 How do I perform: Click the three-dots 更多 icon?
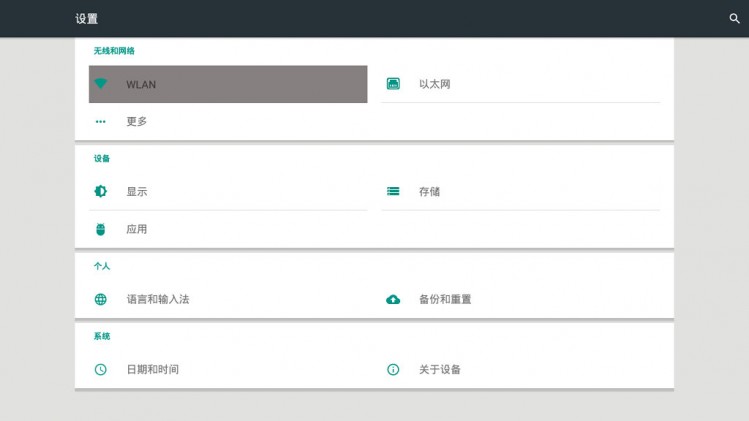(x=100, y=121)
